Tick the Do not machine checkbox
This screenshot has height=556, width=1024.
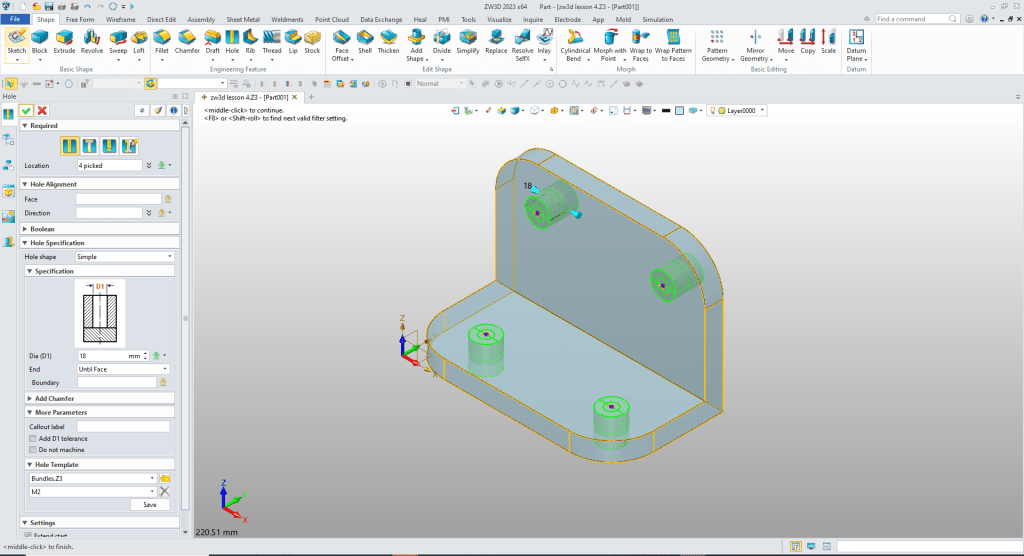click(33, 450)
